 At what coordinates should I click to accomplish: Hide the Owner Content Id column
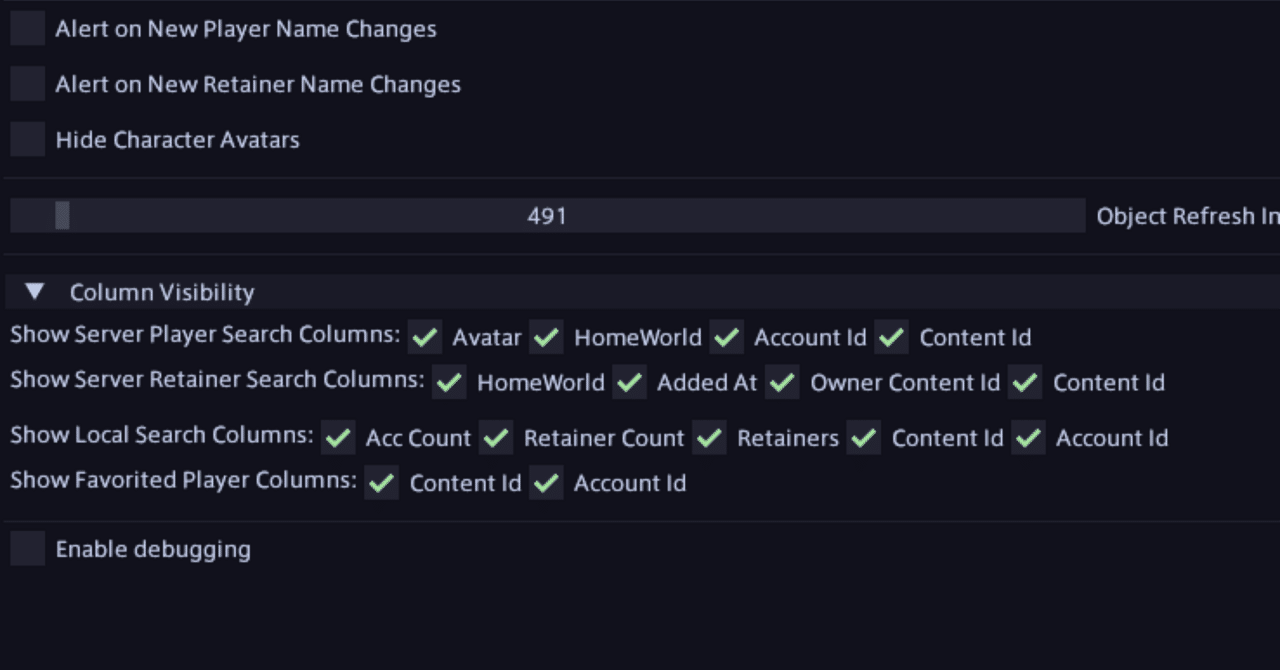pyautogui.click(x=783, y=382)
